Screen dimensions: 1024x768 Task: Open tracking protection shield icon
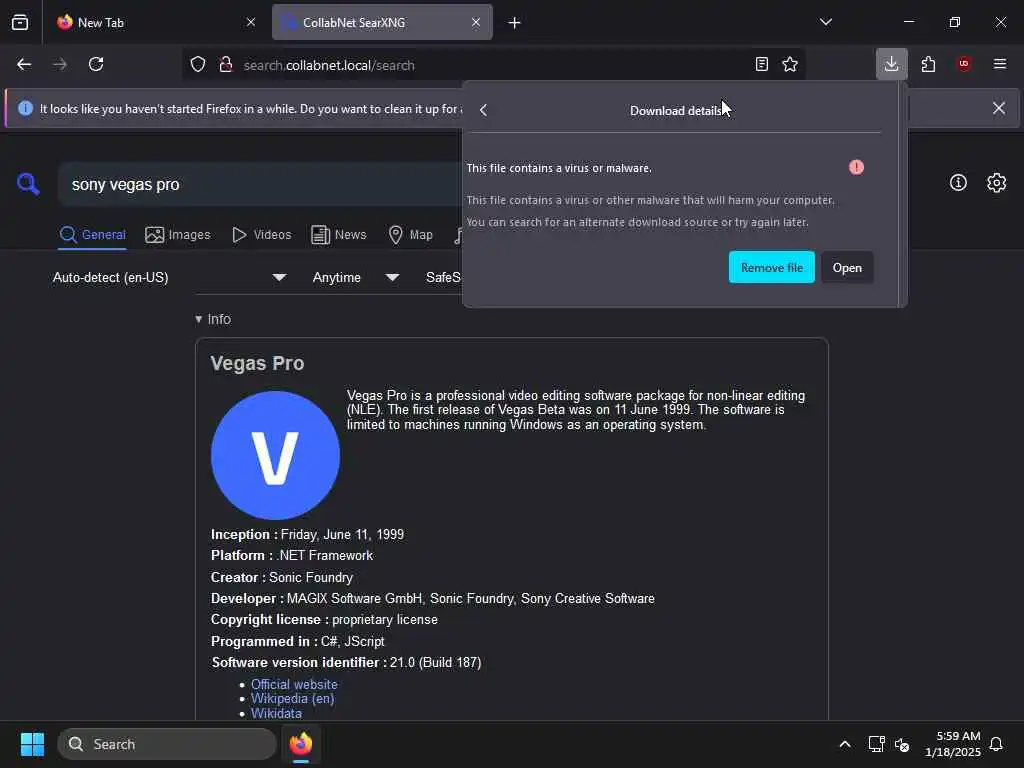(x=198, y=64)
